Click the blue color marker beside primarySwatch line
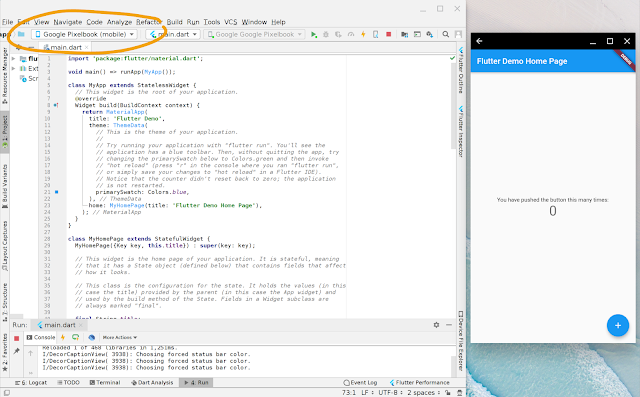640x397 pixels. (57, 192)
